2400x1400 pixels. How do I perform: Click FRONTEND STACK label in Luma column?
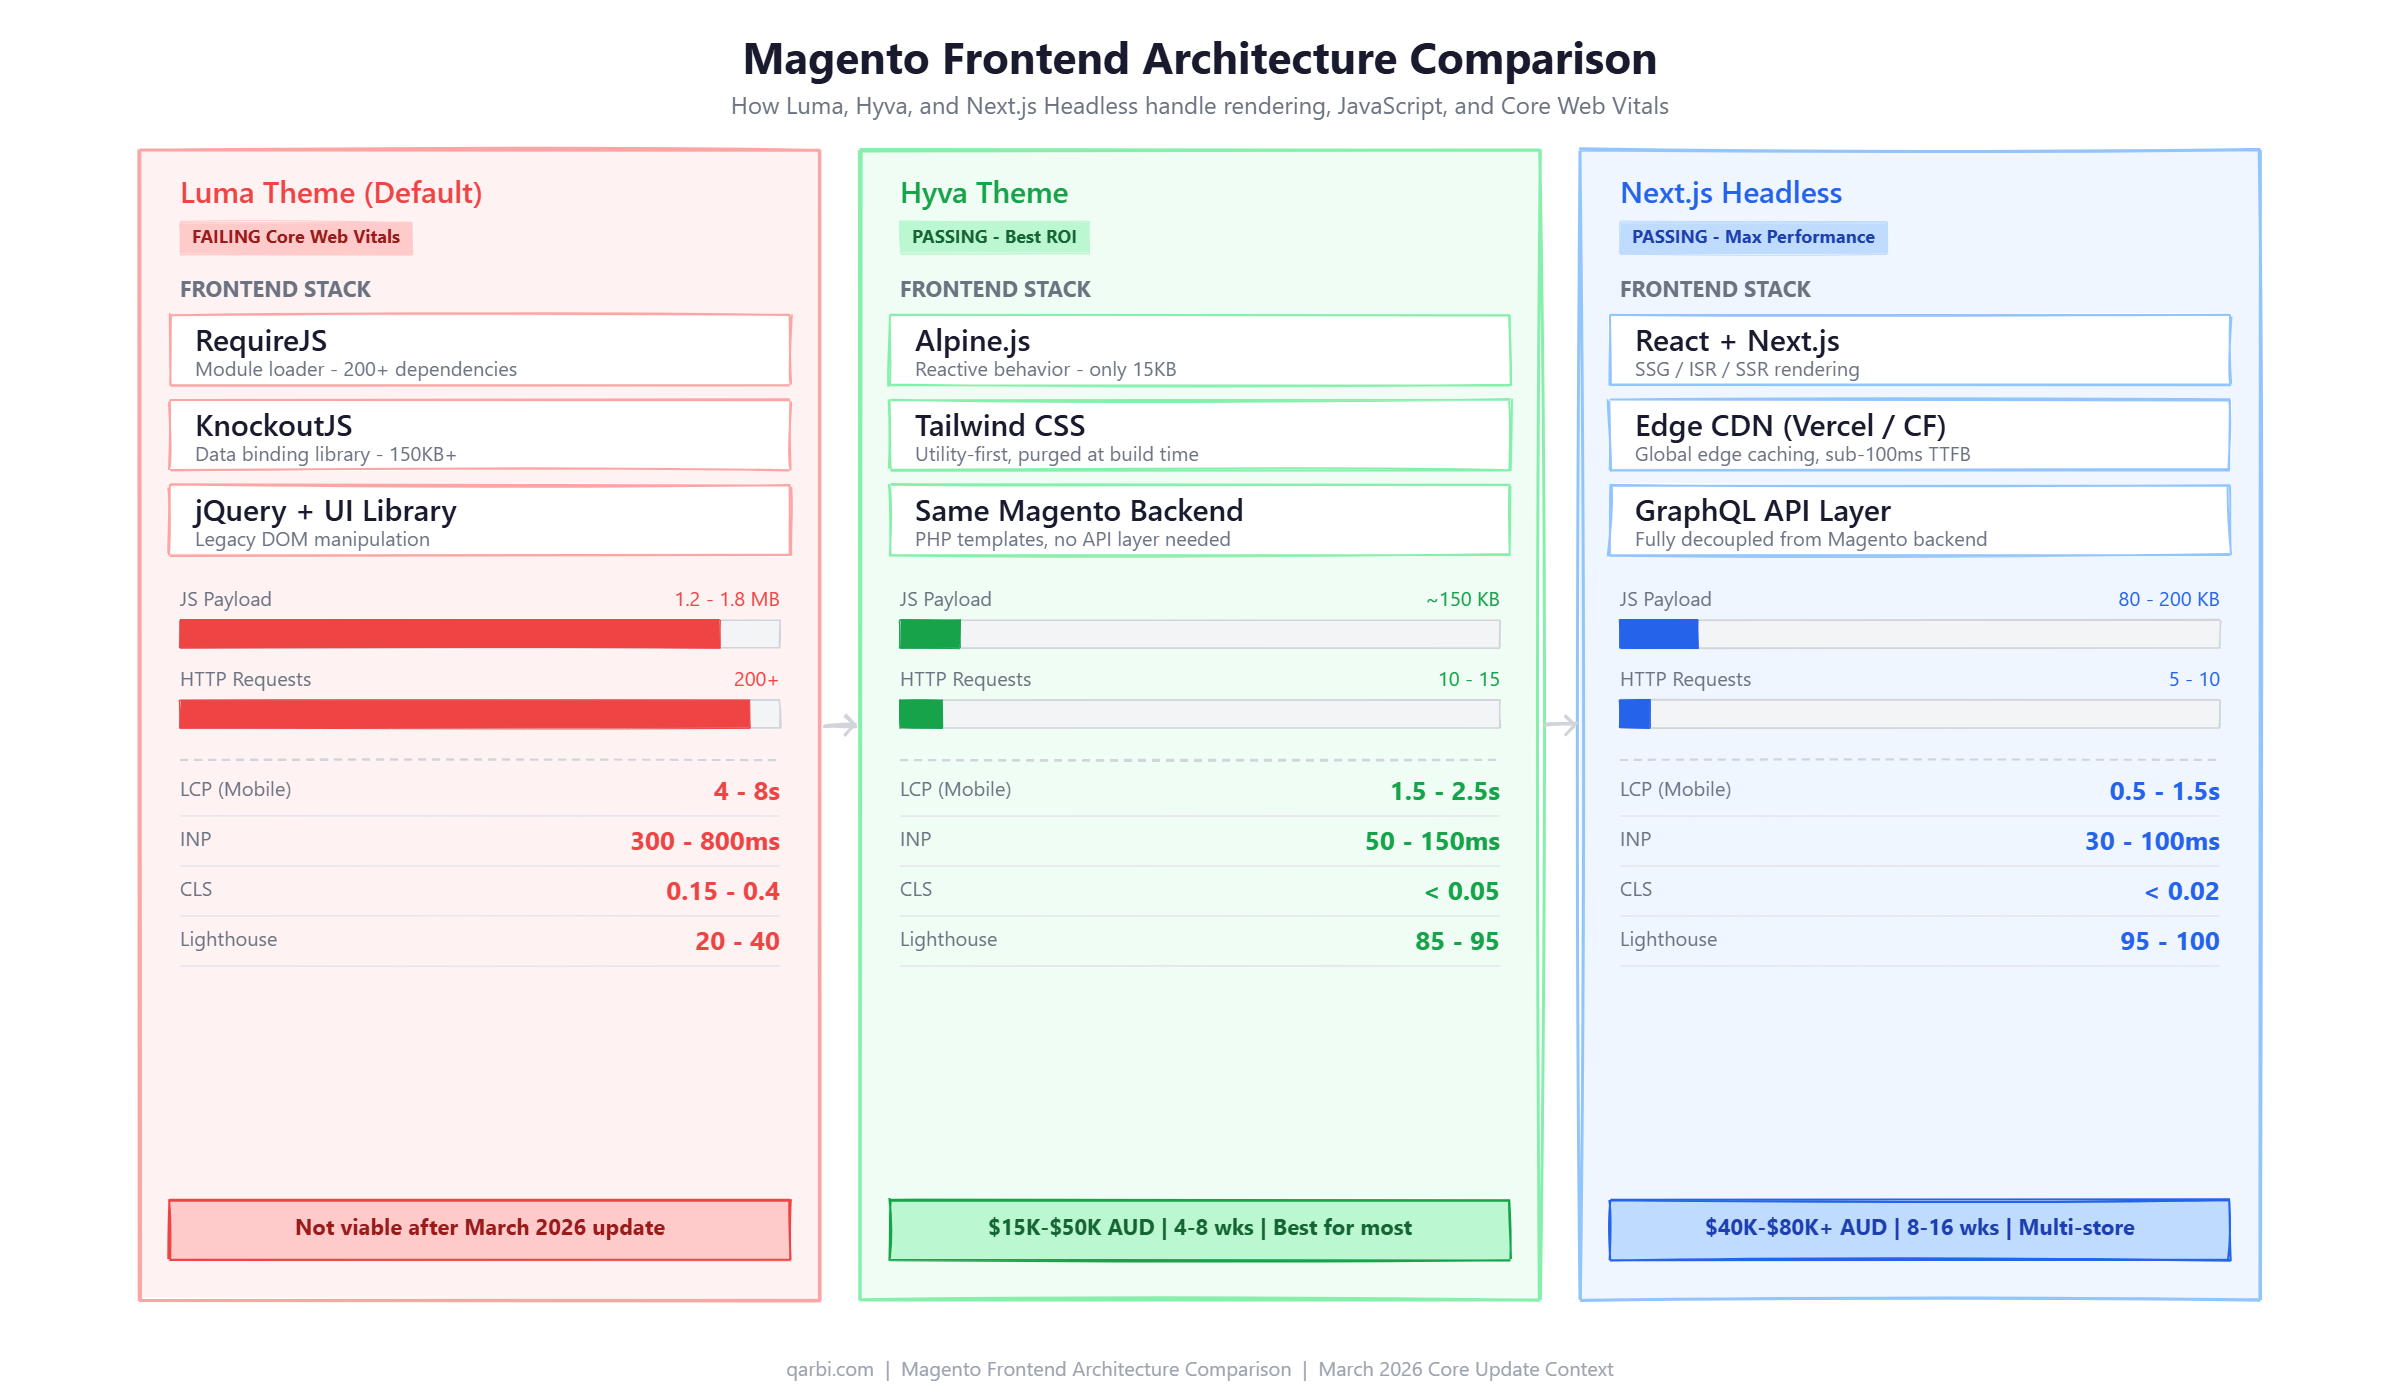275,290
